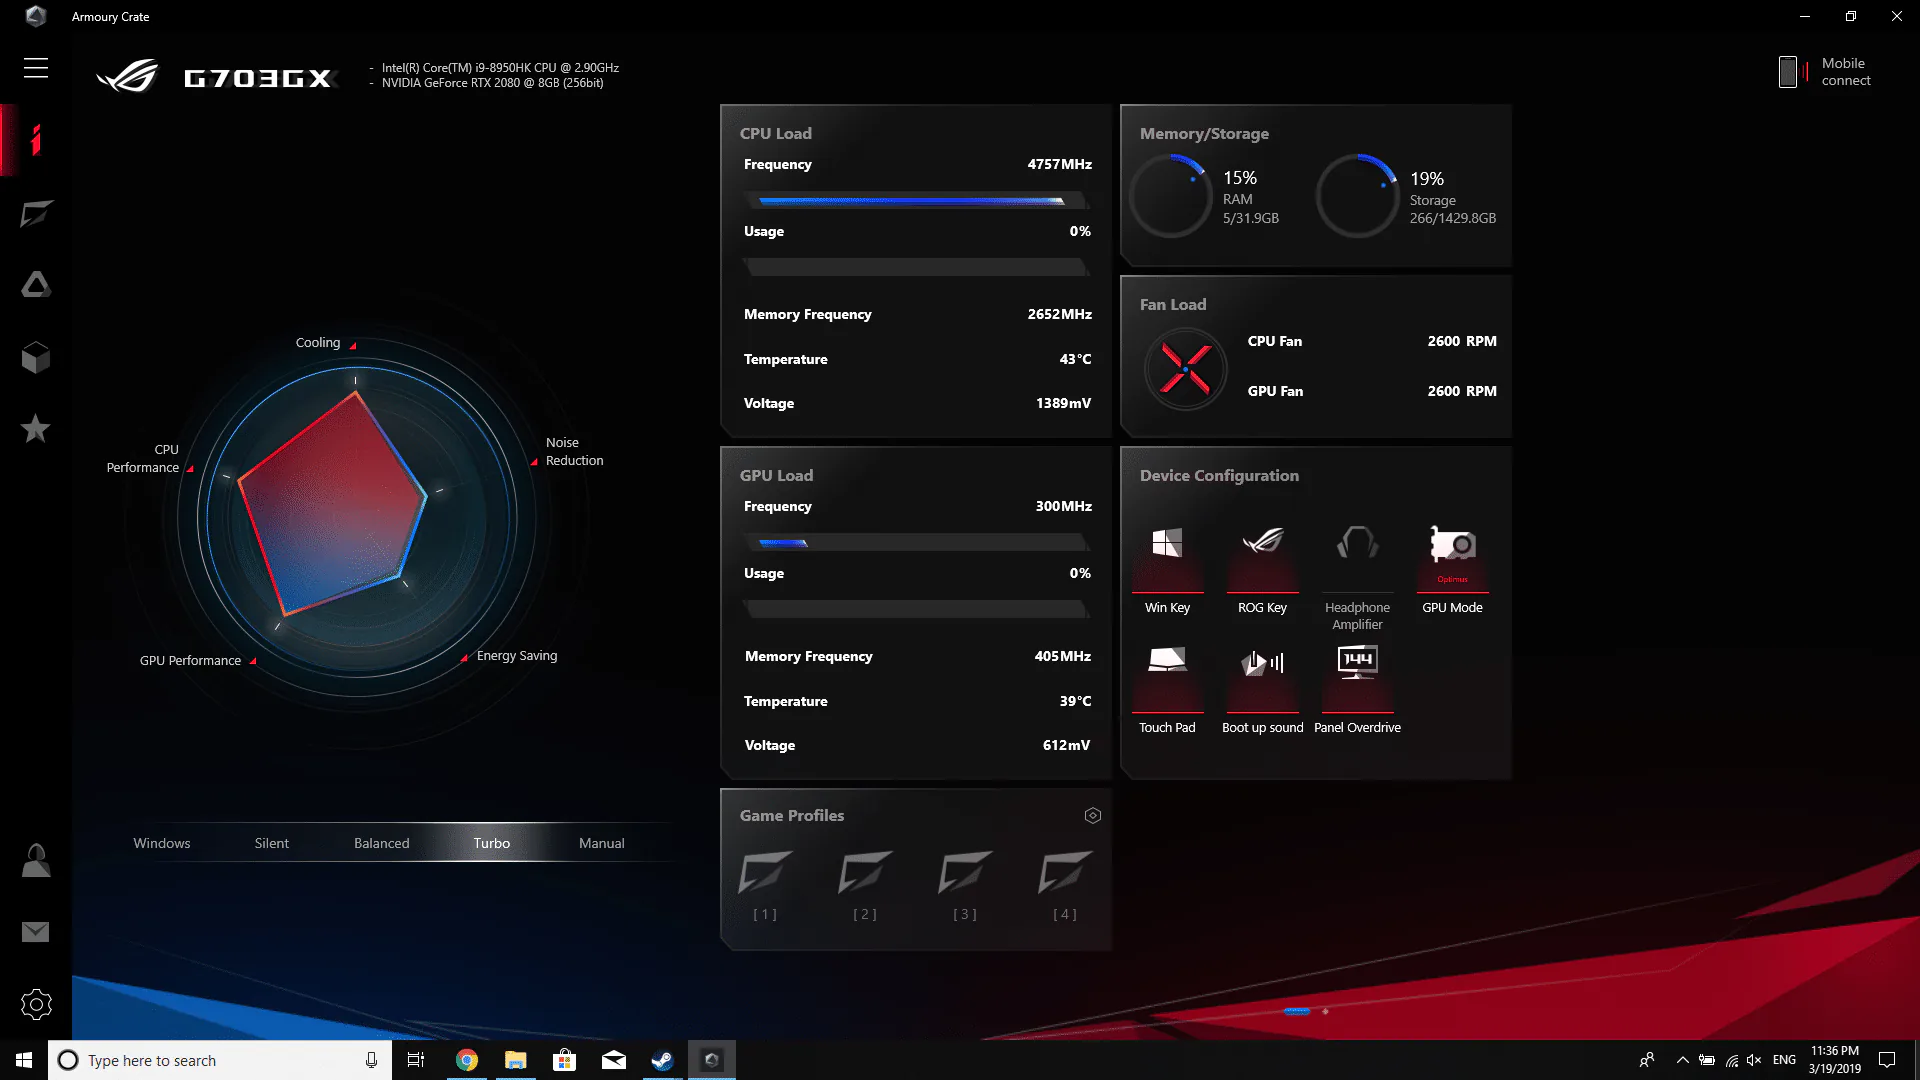Viewport: 1920px width, 1080px height.
Task: Toggle Panel Overdrive
Action: pos(1357,689)
